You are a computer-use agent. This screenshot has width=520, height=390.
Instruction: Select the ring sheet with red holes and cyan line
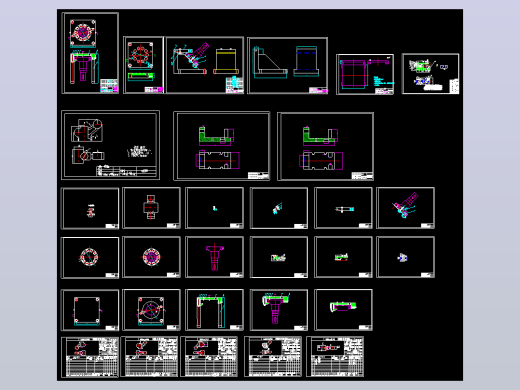click(x=90, y=257)
